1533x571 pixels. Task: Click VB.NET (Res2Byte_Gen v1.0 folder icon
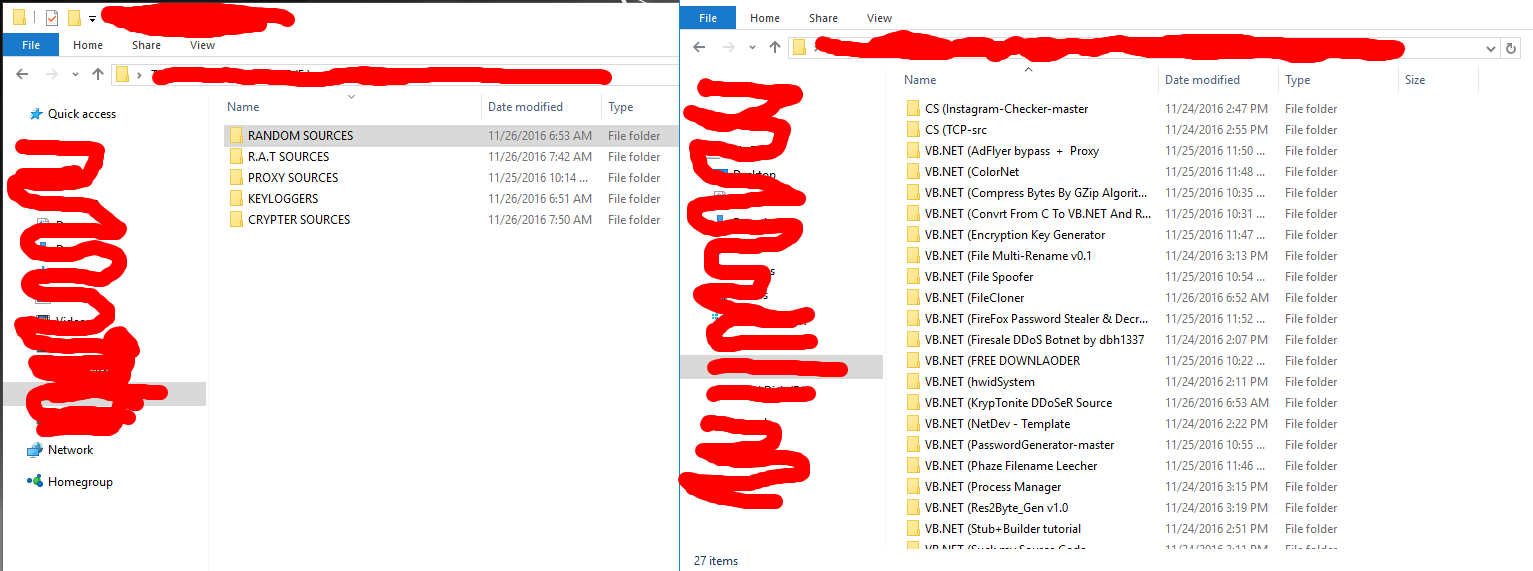[913, 508]
